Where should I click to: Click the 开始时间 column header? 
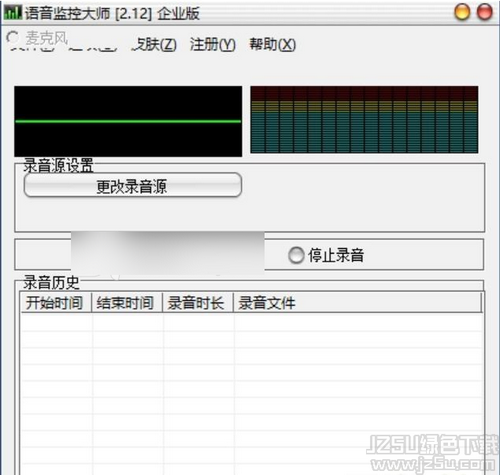55,303
